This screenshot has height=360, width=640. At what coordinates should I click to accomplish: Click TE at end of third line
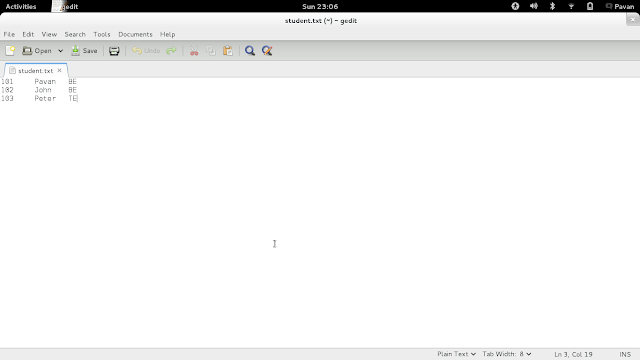pyautogui.click(x=73, y=98)
